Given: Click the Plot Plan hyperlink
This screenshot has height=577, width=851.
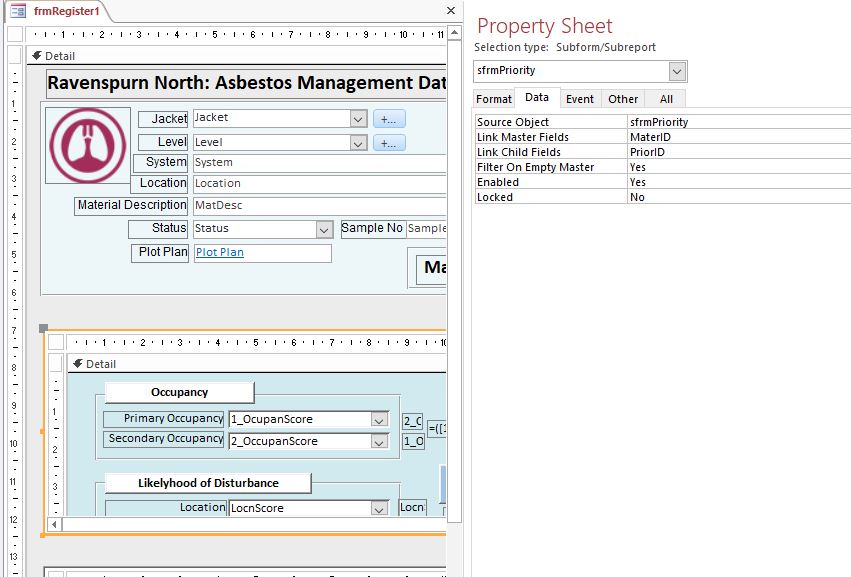Looking at the screenshot, I should tap(220, 253).
